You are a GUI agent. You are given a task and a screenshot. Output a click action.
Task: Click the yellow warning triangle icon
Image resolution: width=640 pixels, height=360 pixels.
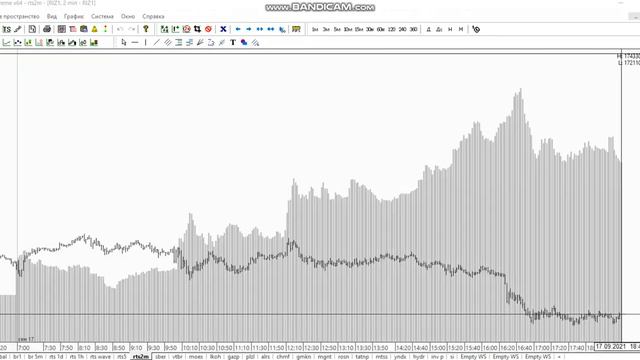(x=95, y=29)
